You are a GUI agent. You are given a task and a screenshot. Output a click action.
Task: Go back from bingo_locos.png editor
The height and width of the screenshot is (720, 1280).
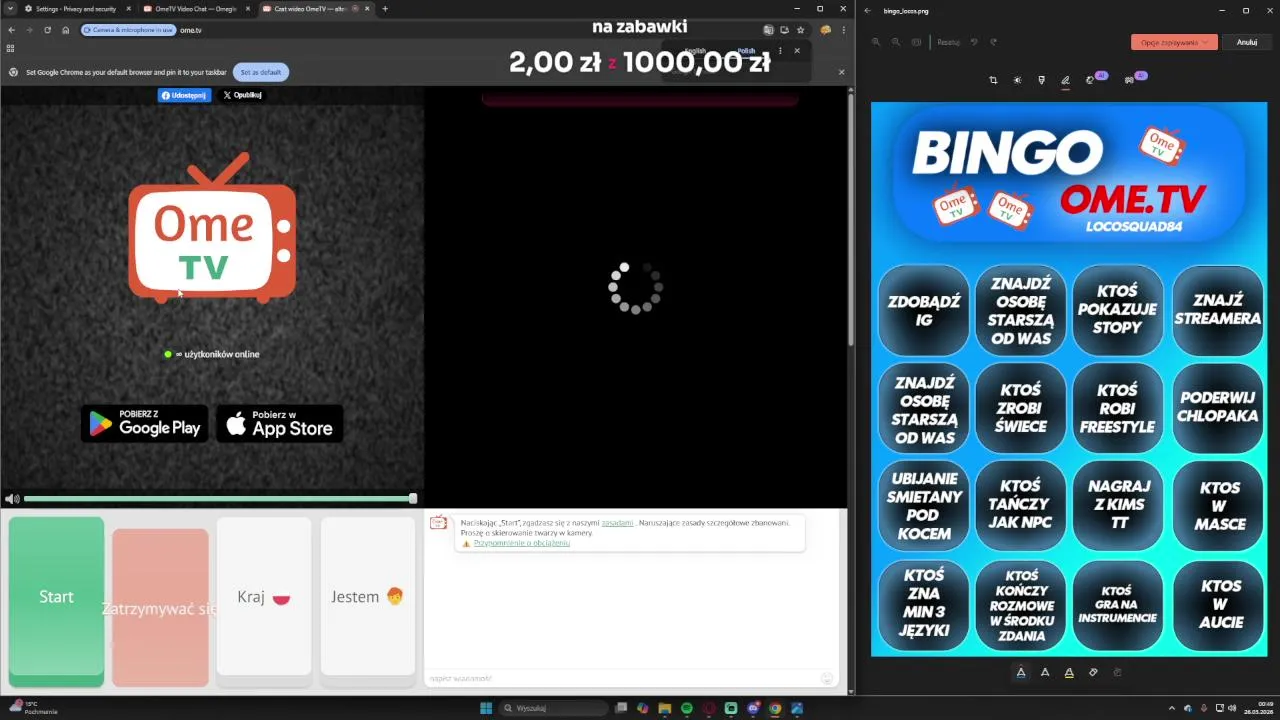point(868,11)
